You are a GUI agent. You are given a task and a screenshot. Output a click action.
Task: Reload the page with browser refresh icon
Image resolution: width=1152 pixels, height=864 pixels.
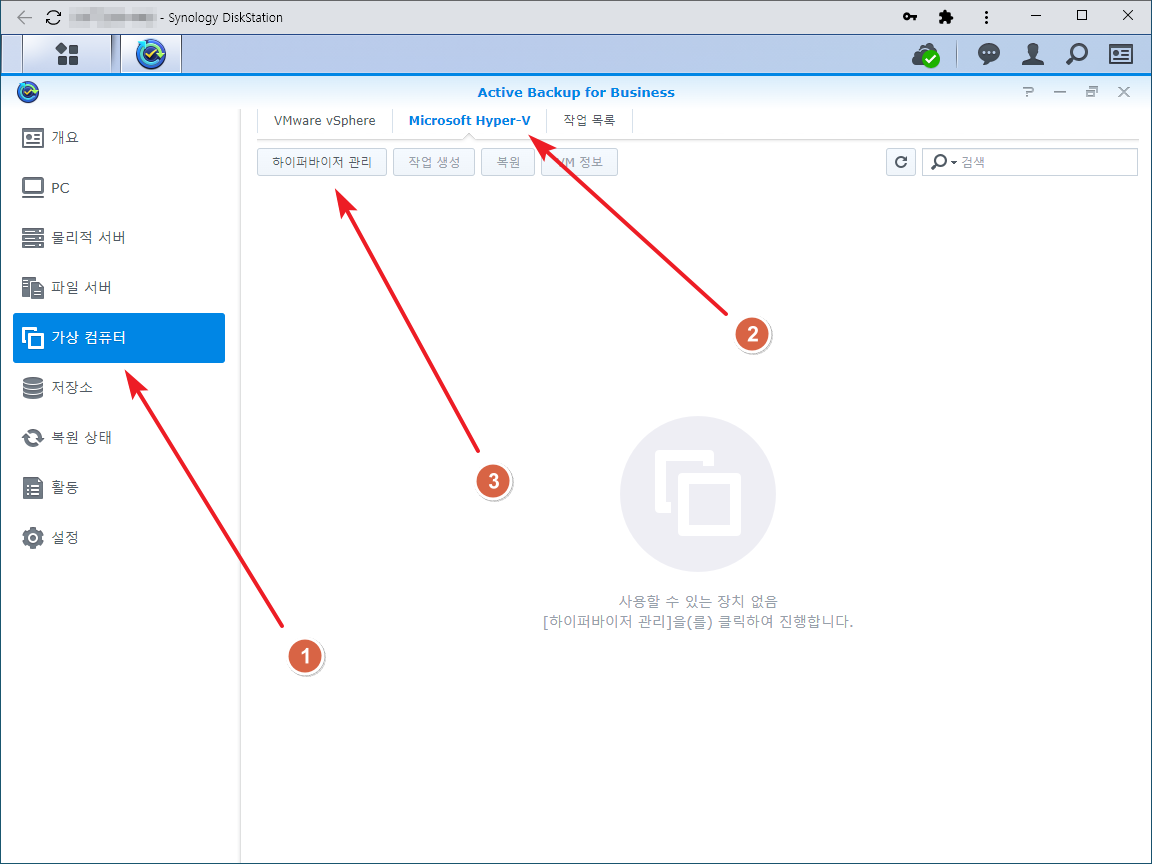click(x=53, y=17)
